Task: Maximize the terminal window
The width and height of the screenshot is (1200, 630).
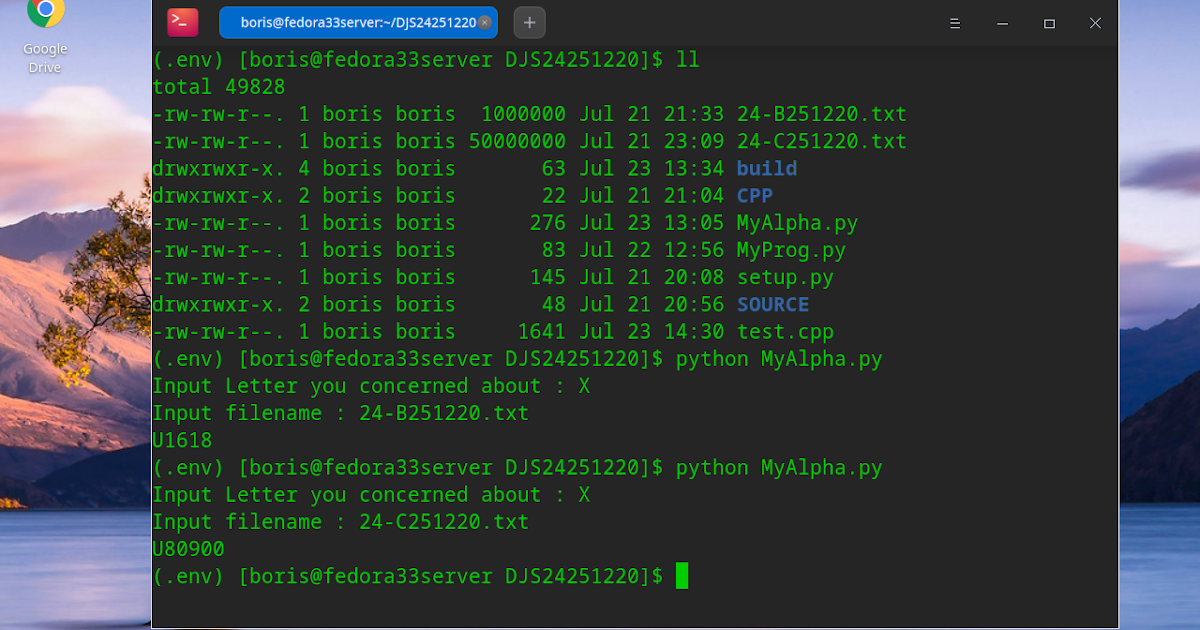Action: pyautogui.click(x=1048, y=22)
